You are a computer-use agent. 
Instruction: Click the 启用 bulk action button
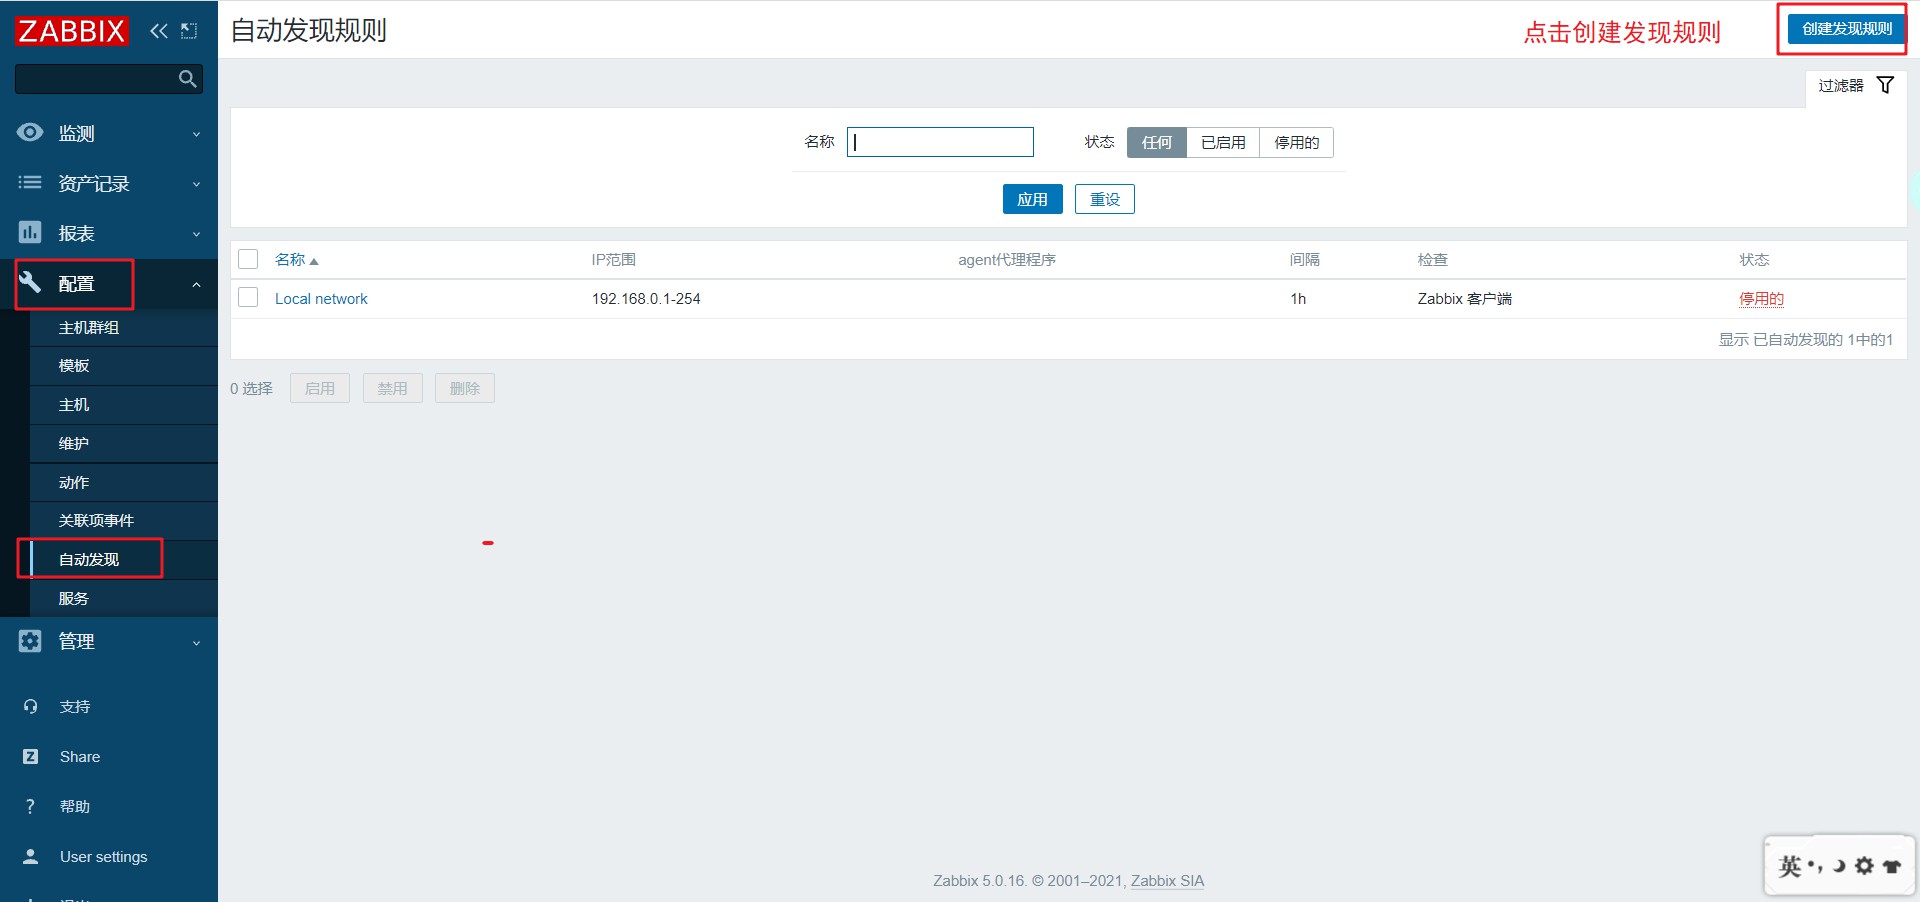(320, 388)
